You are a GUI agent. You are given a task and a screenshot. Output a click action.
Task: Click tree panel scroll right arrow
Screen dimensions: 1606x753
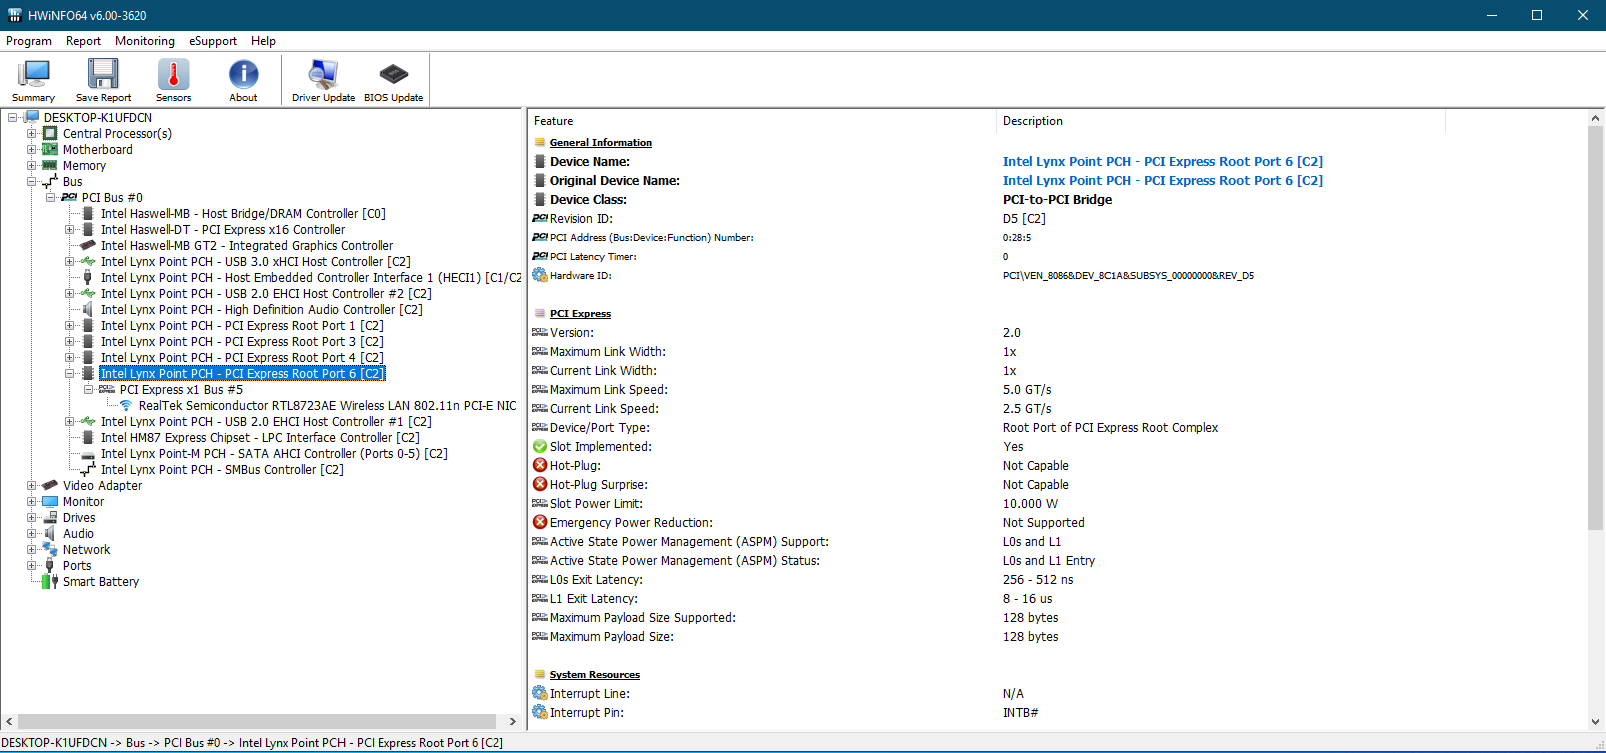click(x=512, y=721)
